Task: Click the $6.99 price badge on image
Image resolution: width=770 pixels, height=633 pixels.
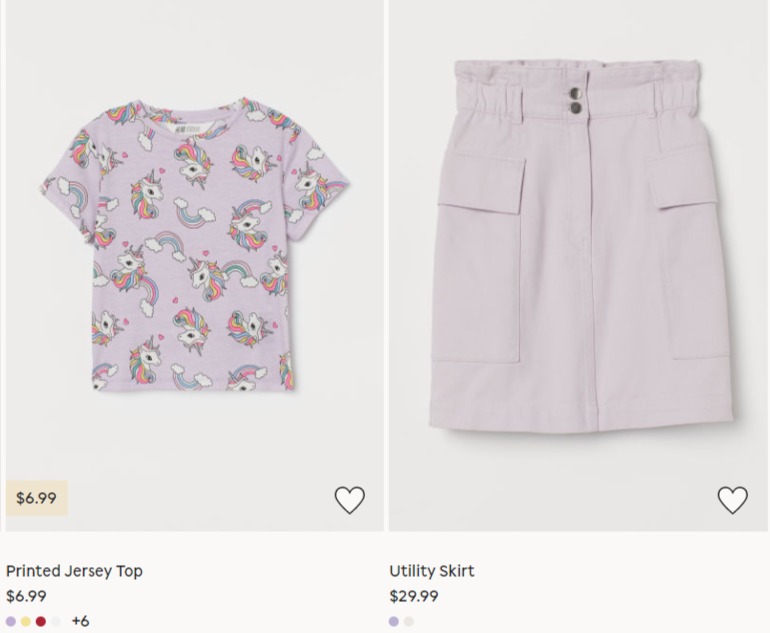Action: point(36,498)
